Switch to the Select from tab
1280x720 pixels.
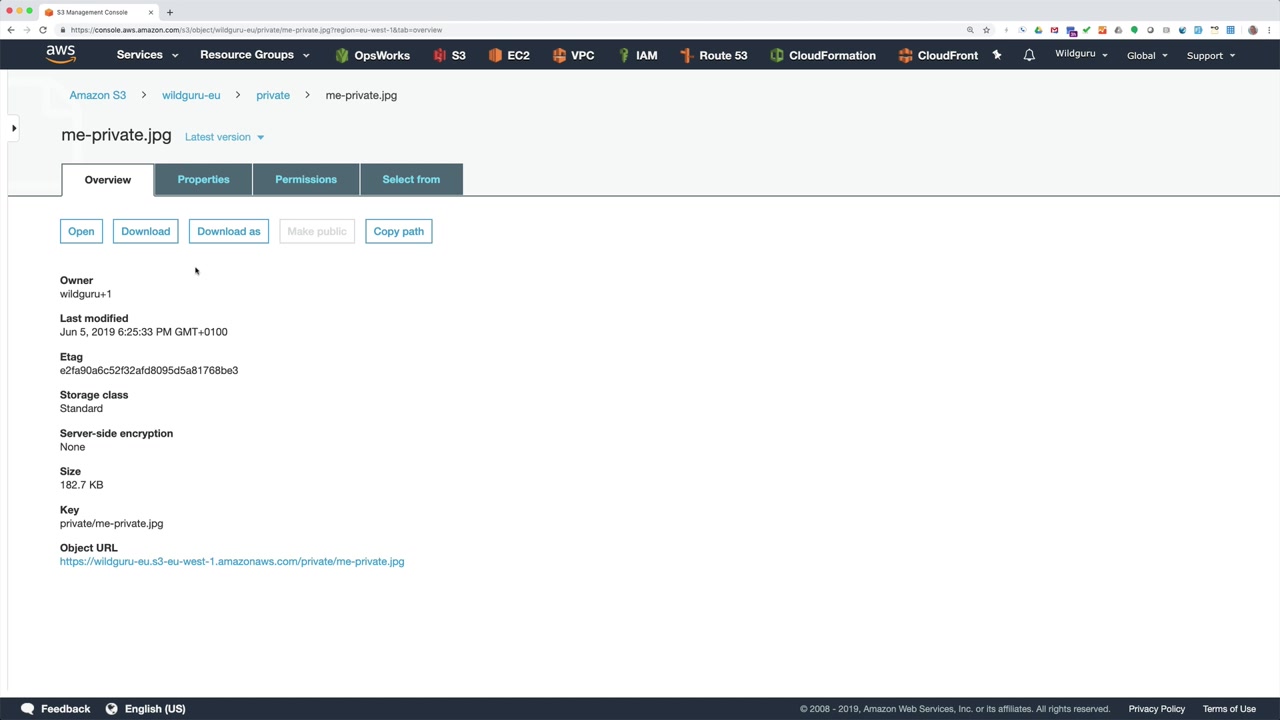[x=411, y=179]
